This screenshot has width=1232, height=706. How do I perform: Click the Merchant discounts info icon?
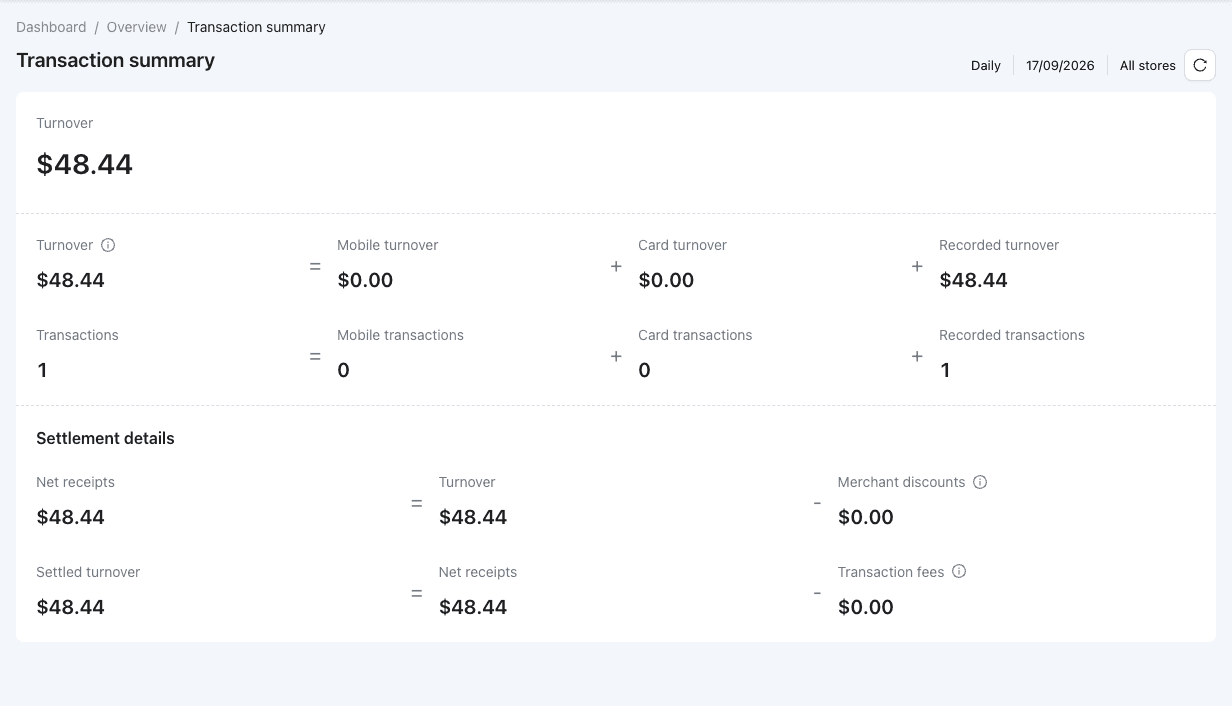980,482
